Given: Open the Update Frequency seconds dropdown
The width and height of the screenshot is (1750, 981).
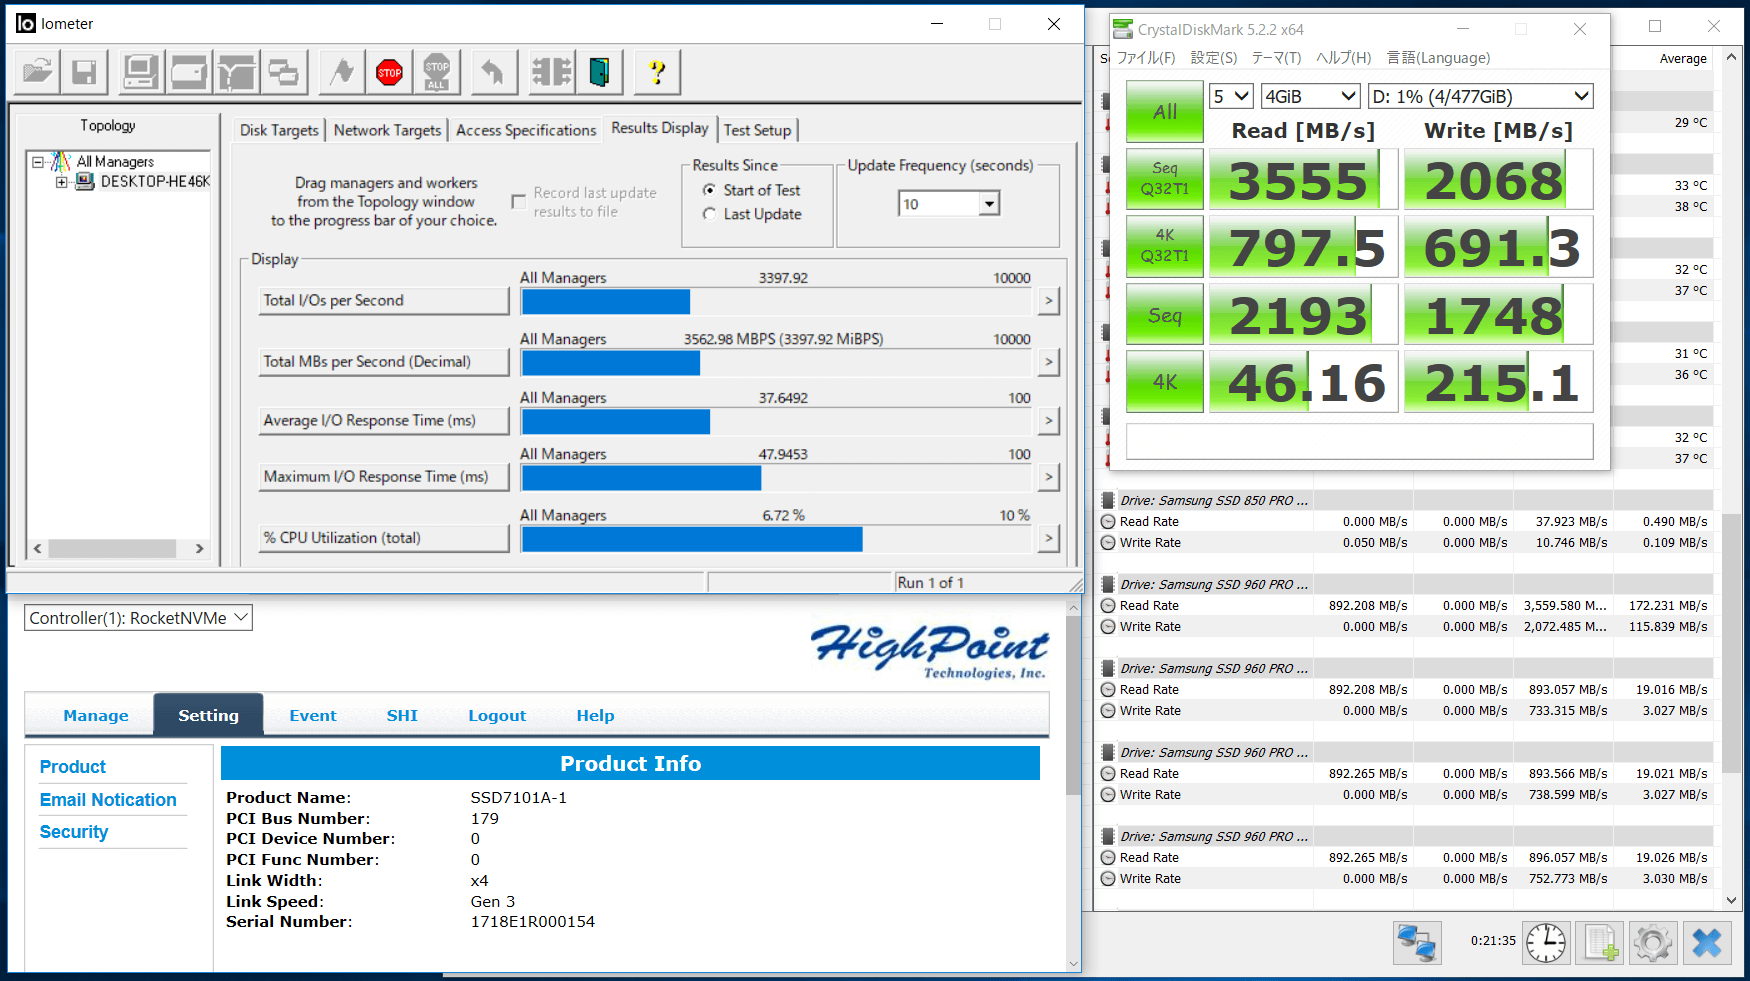Looking at the screenshot, I should tap(989, 204).
